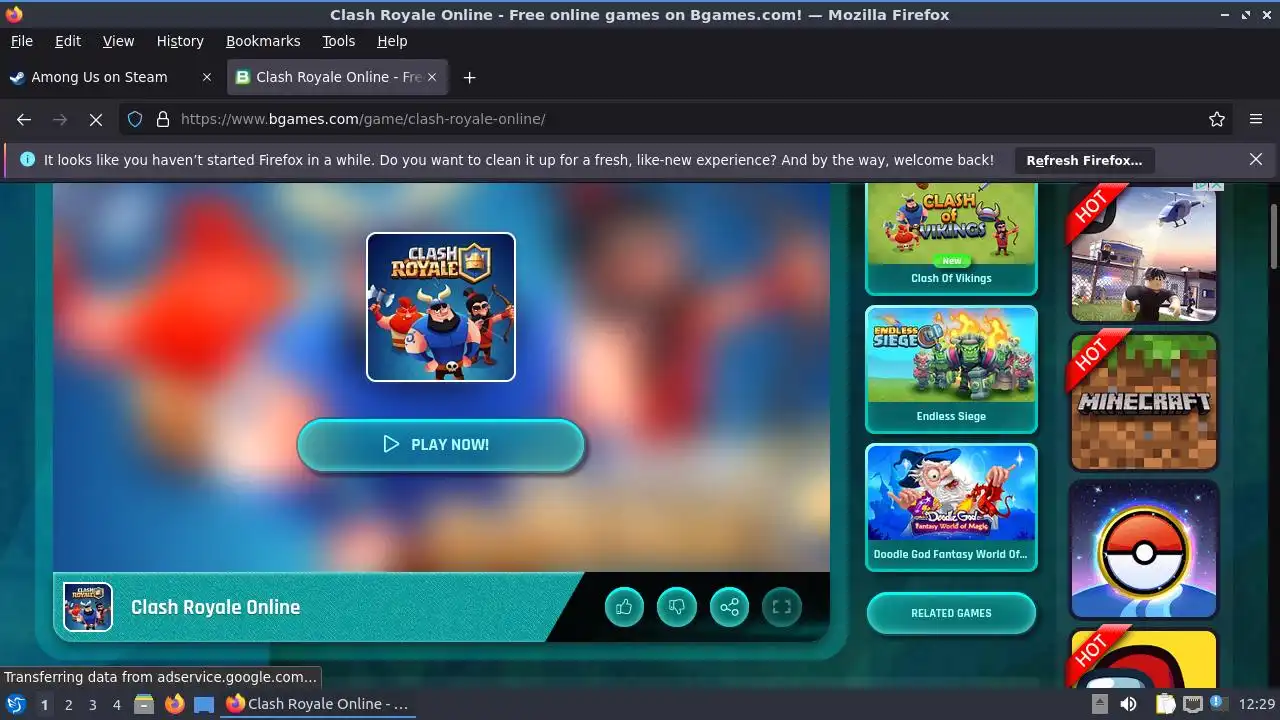Open the Firefox hamburger application menu
This screenshot has height=720, width=1280.
tap(1256, 119)
